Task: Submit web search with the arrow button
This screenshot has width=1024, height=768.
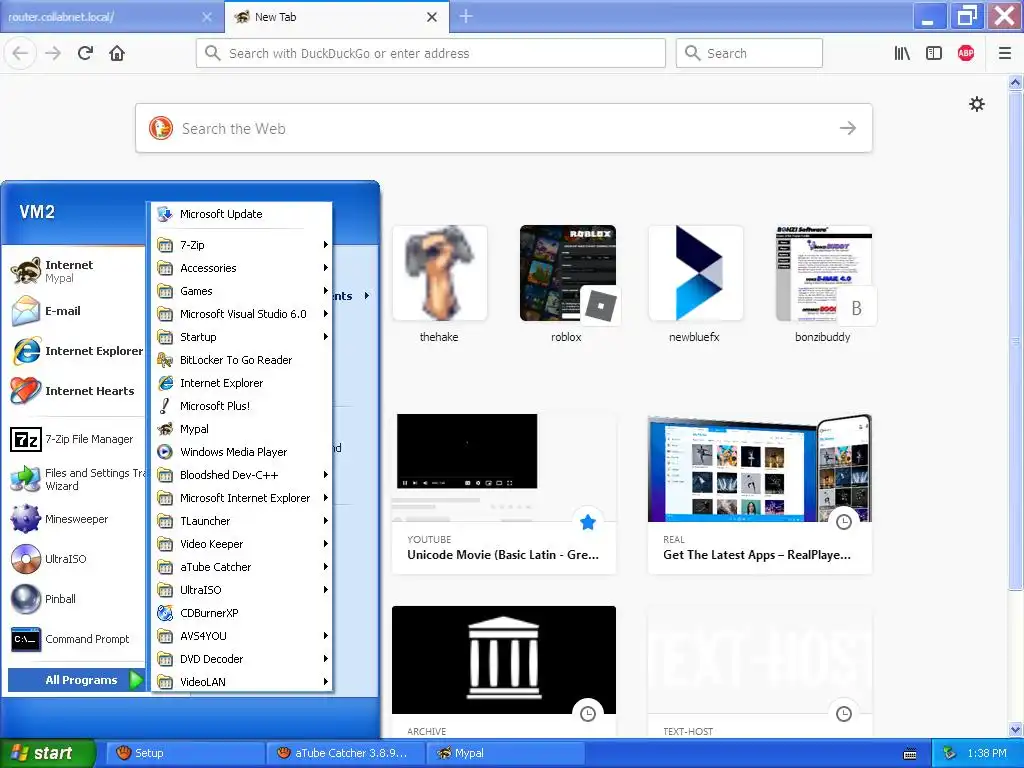Action: [x=848, y=128]
